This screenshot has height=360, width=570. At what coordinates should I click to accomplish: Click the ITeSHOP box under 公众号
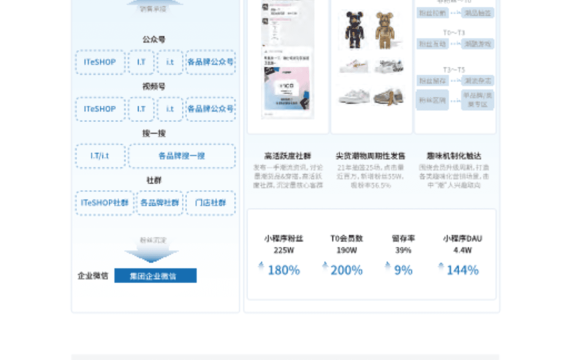[100, 62]
